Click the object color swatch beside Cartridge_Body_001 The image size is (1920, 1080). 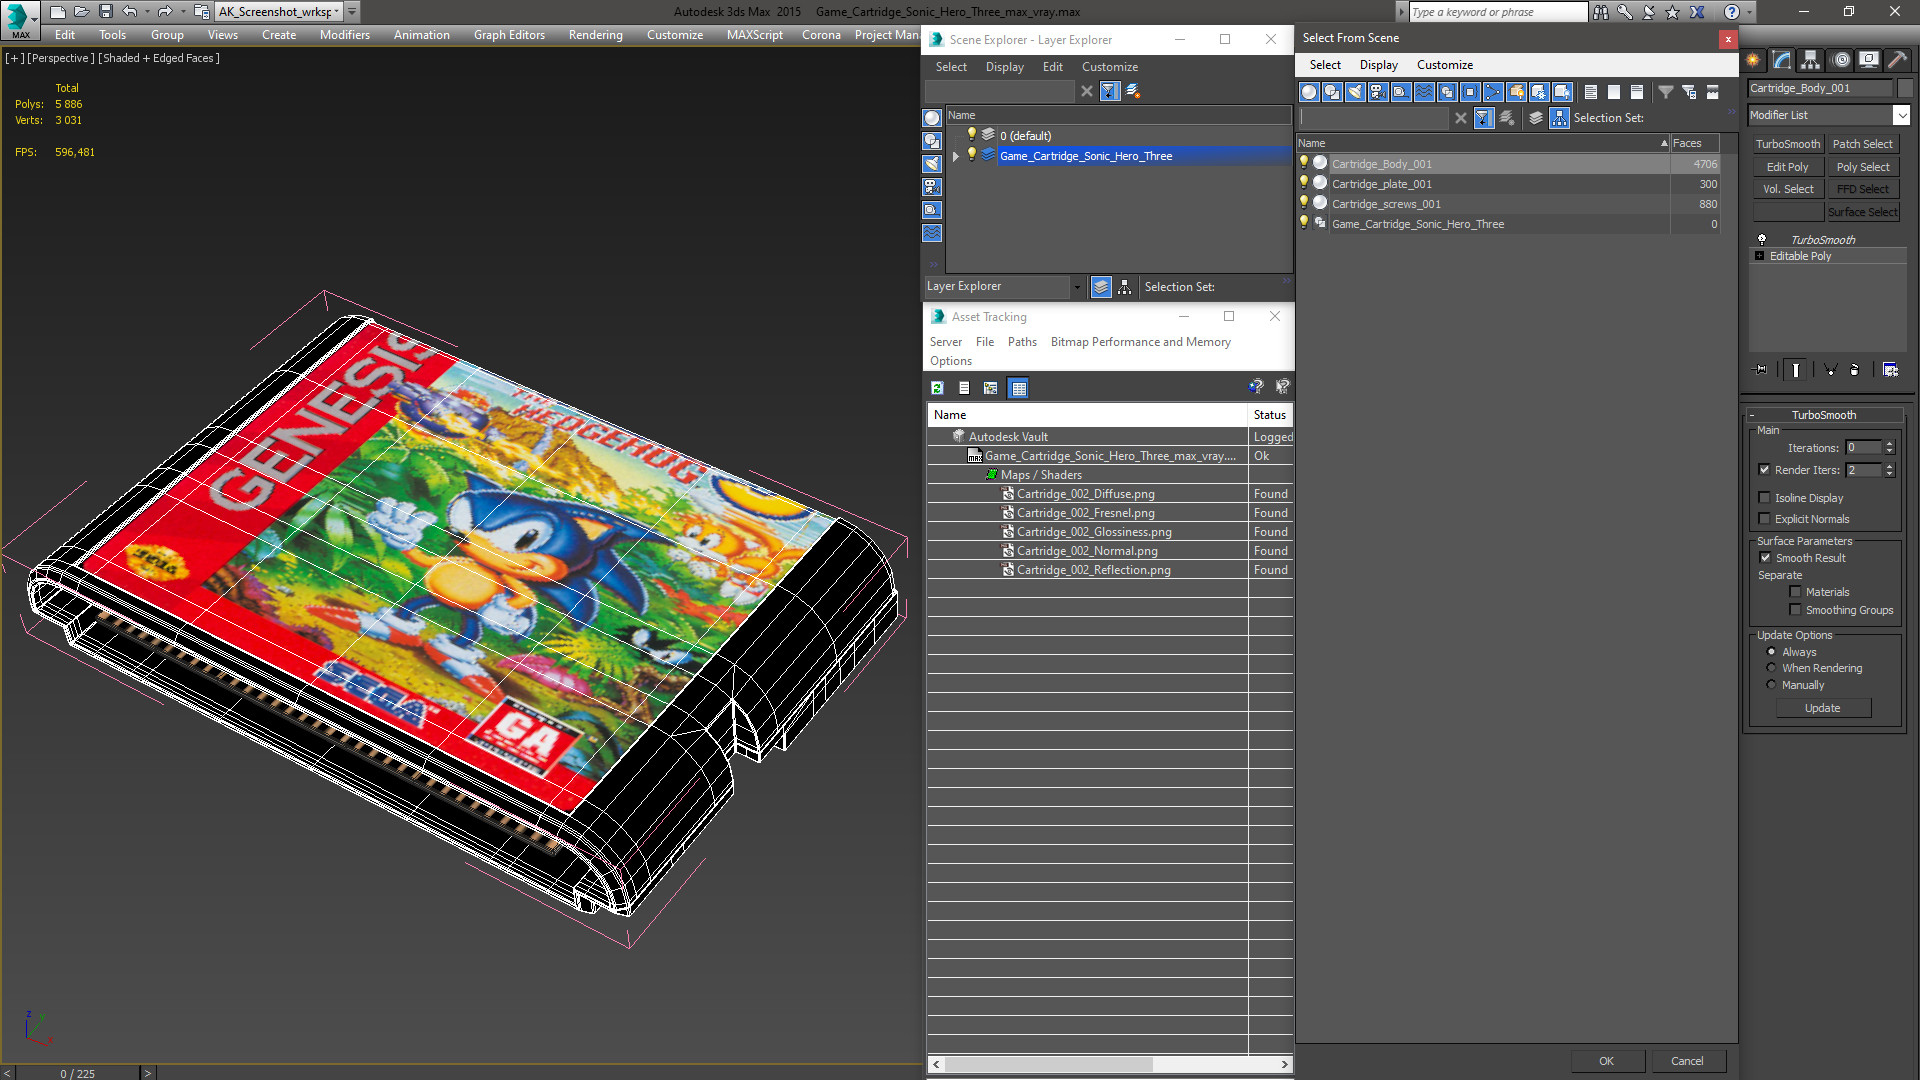[x=1904, y=88]
